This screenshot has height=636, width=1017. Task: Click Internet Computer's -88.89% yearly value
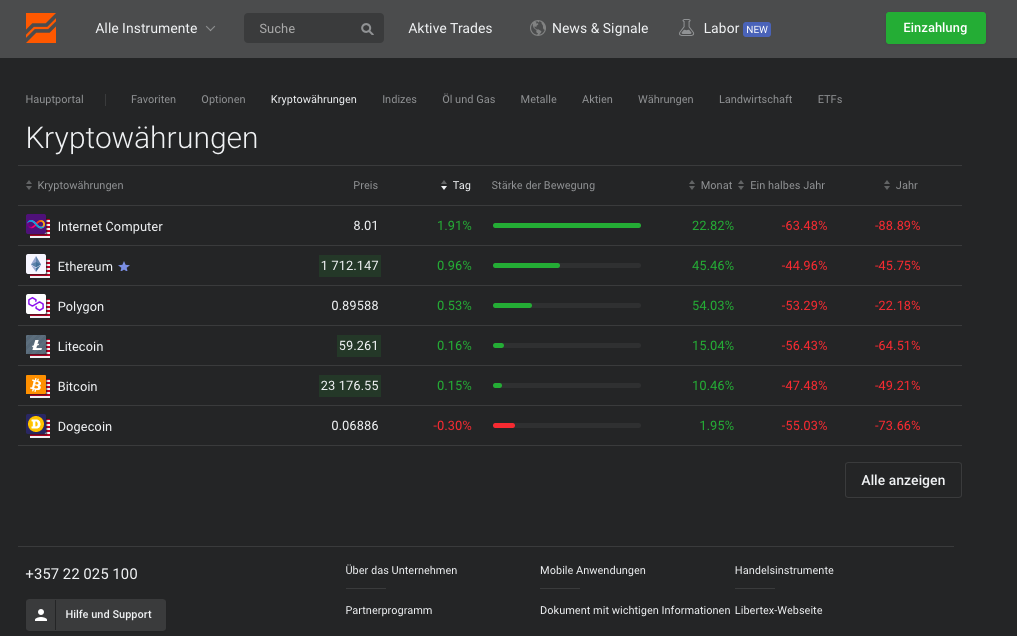tap(897, 226)
